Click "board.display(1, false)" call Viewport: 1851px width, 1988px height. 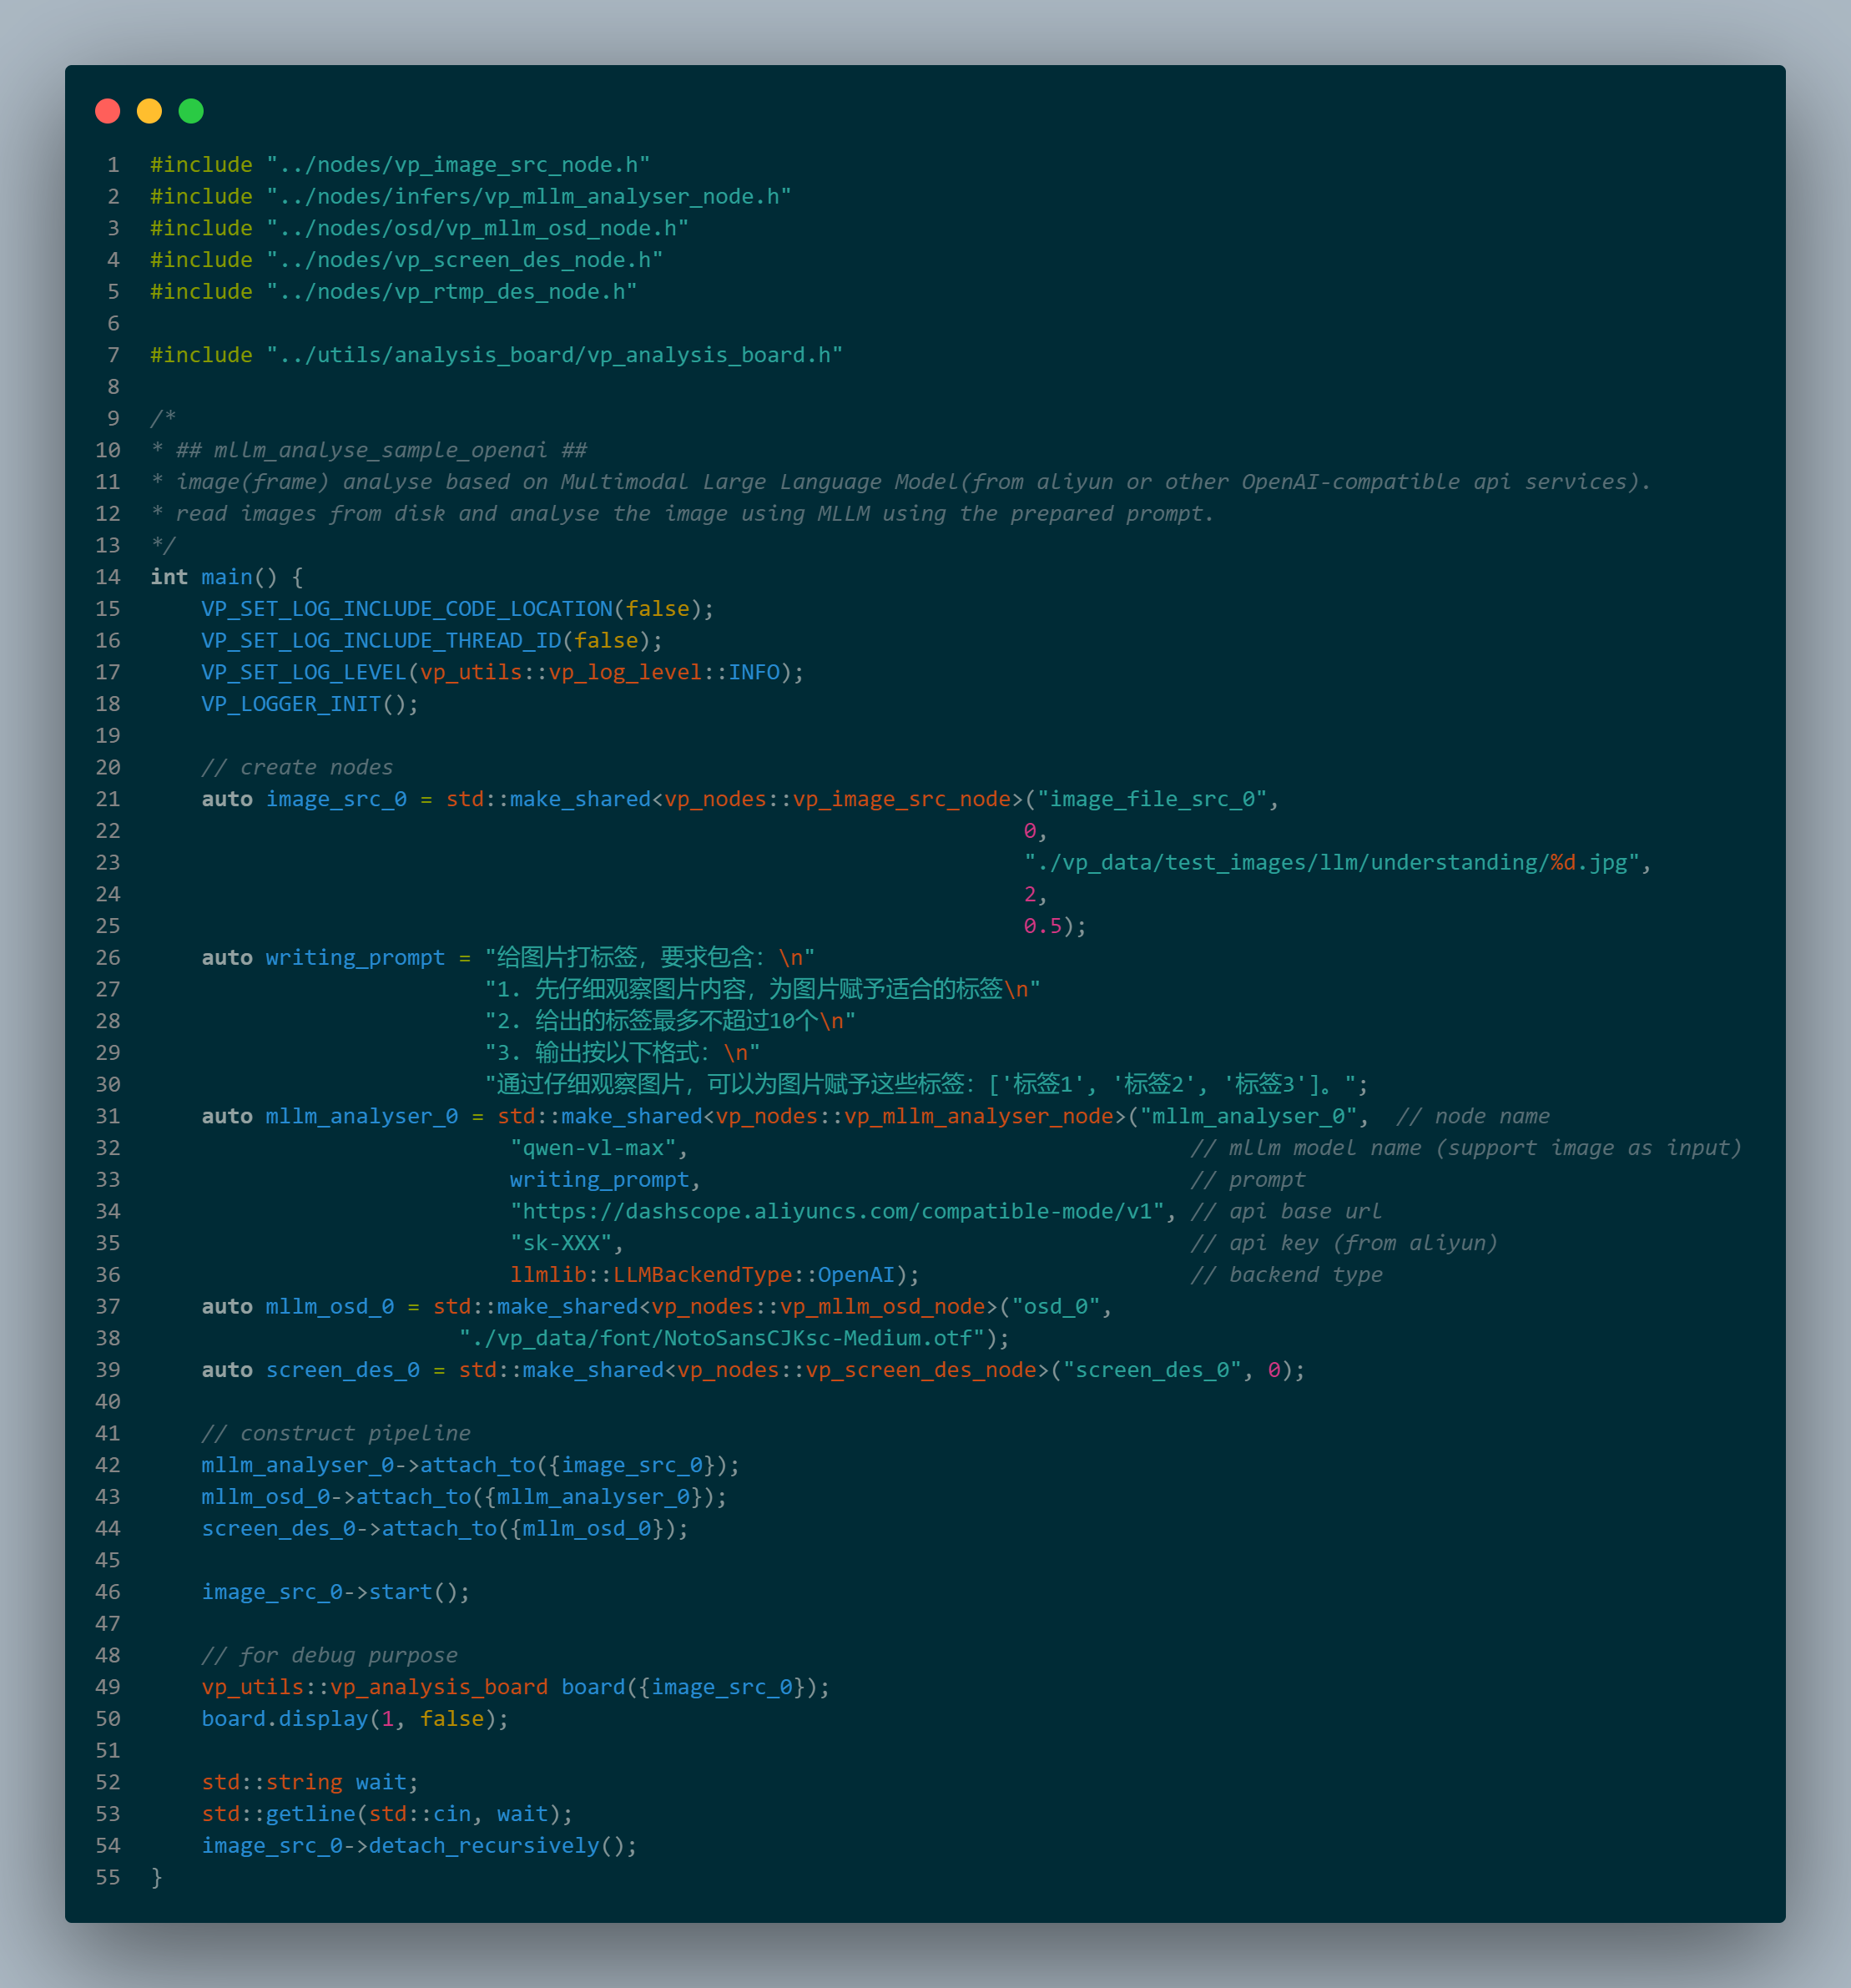pyautogui.click(x=355, y=1719)
